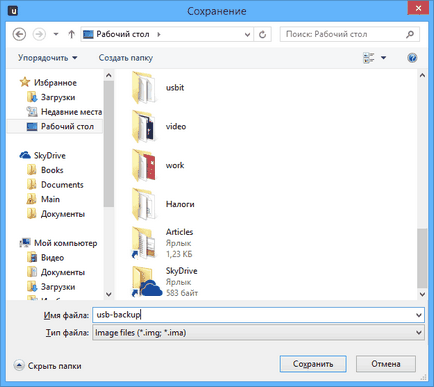
Task: Click the Сохранить button
Action: click(x=313, y=364)
